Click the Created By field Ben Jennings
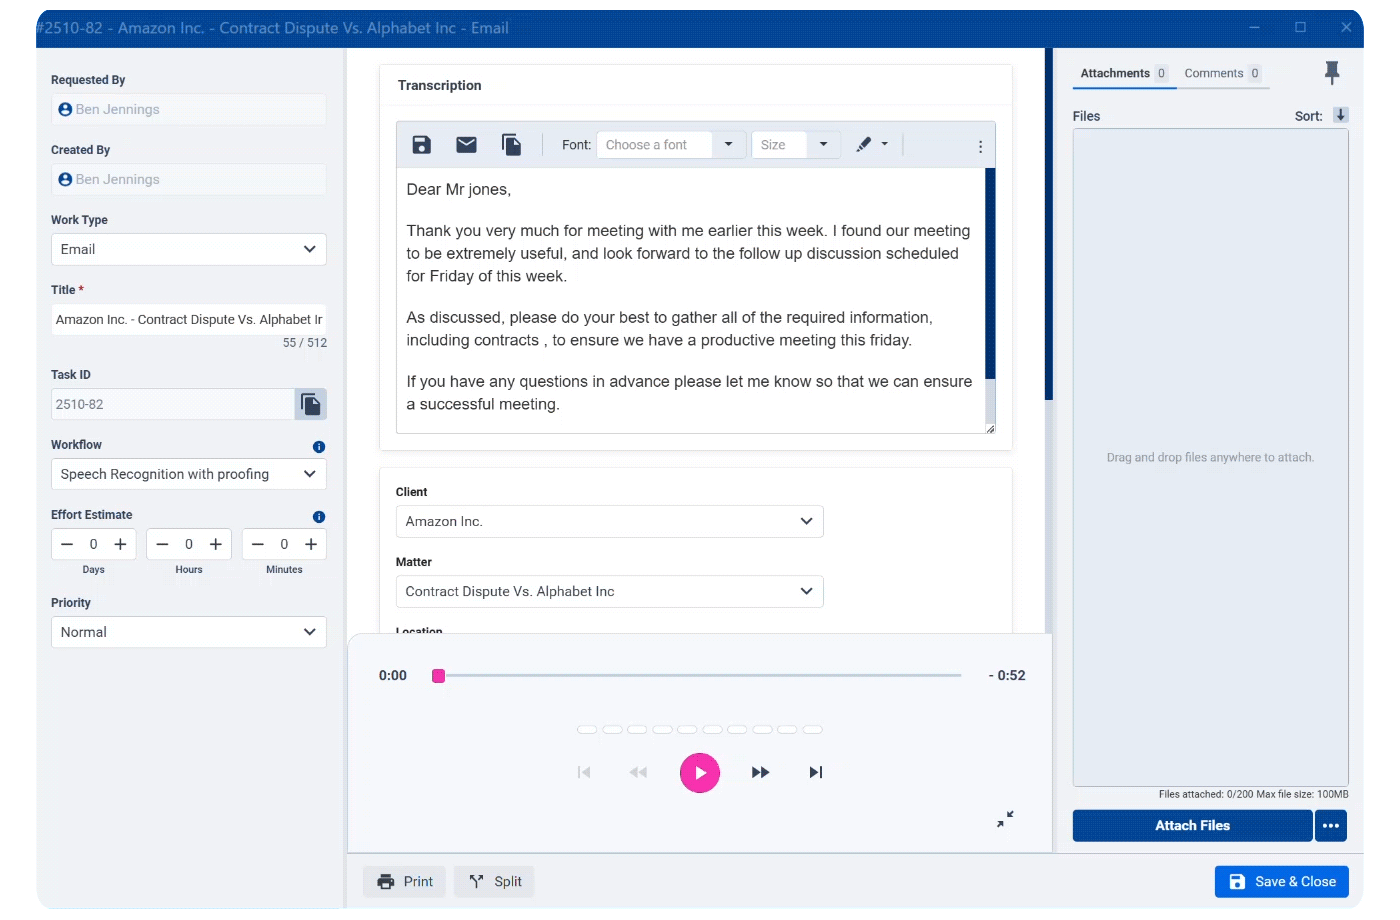Viewport: 1400px width, 920px height. click(x=189, y=179)
